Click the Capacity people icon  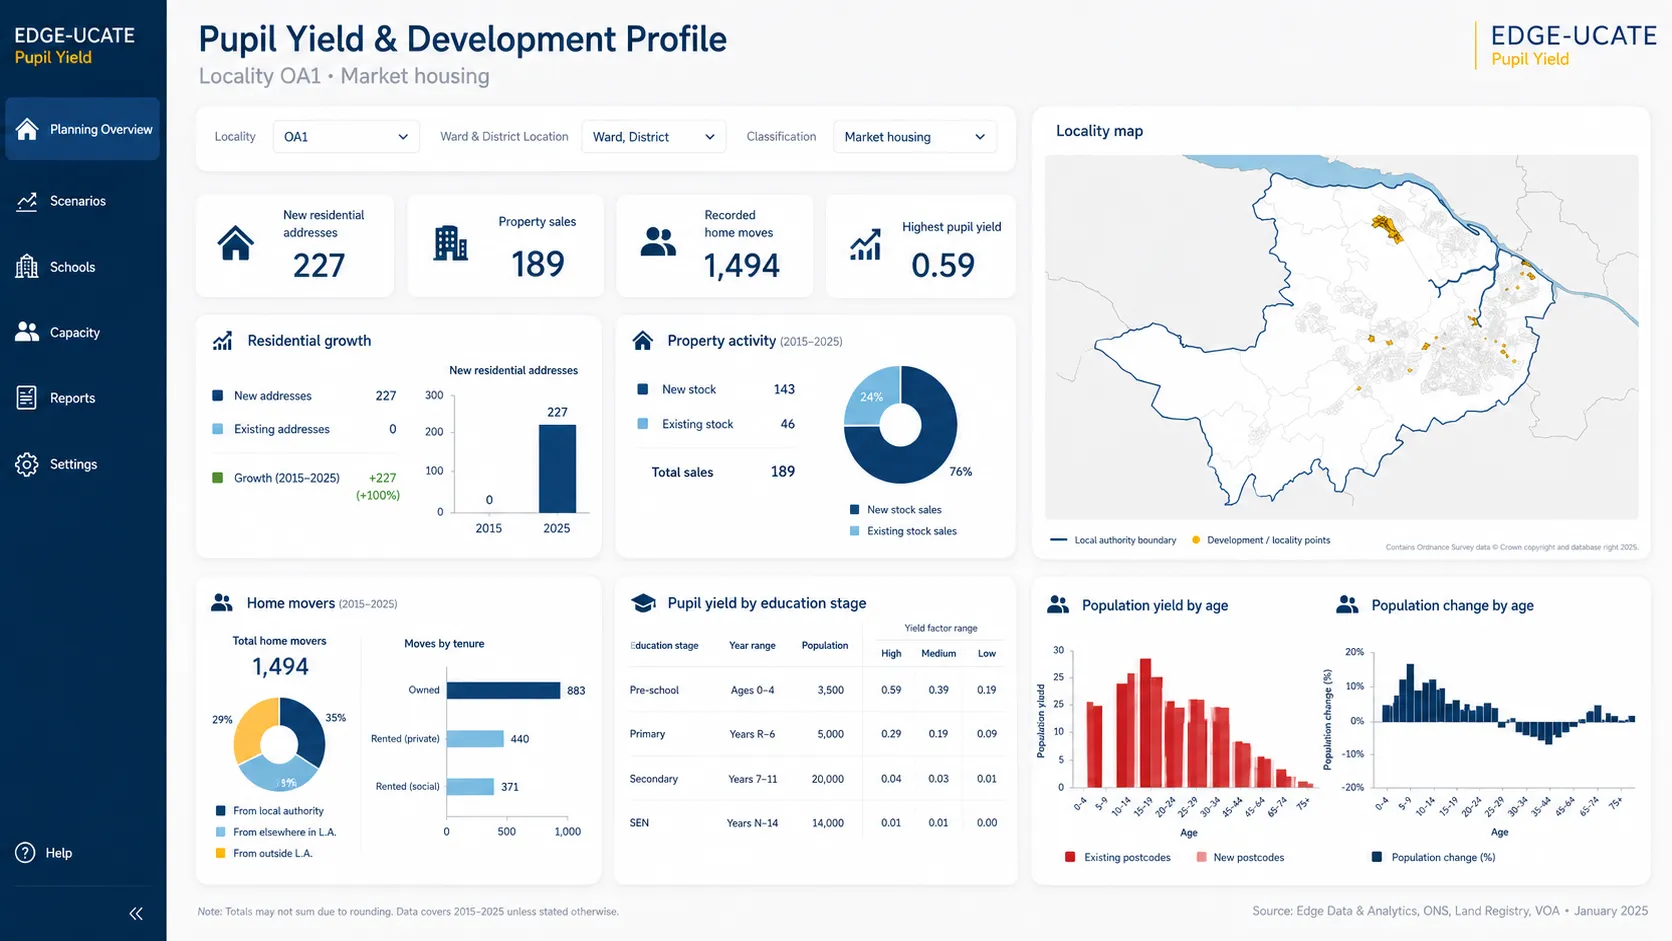[x=27, y=332]
